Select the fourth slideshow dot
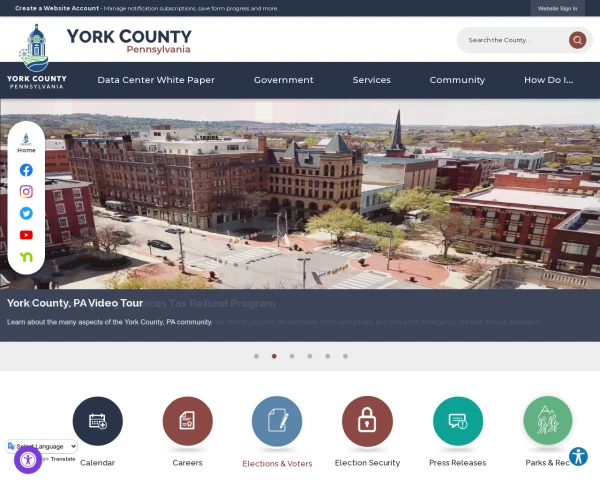The width and height of the screenshot is (600, 480). [x=310, y=356]
